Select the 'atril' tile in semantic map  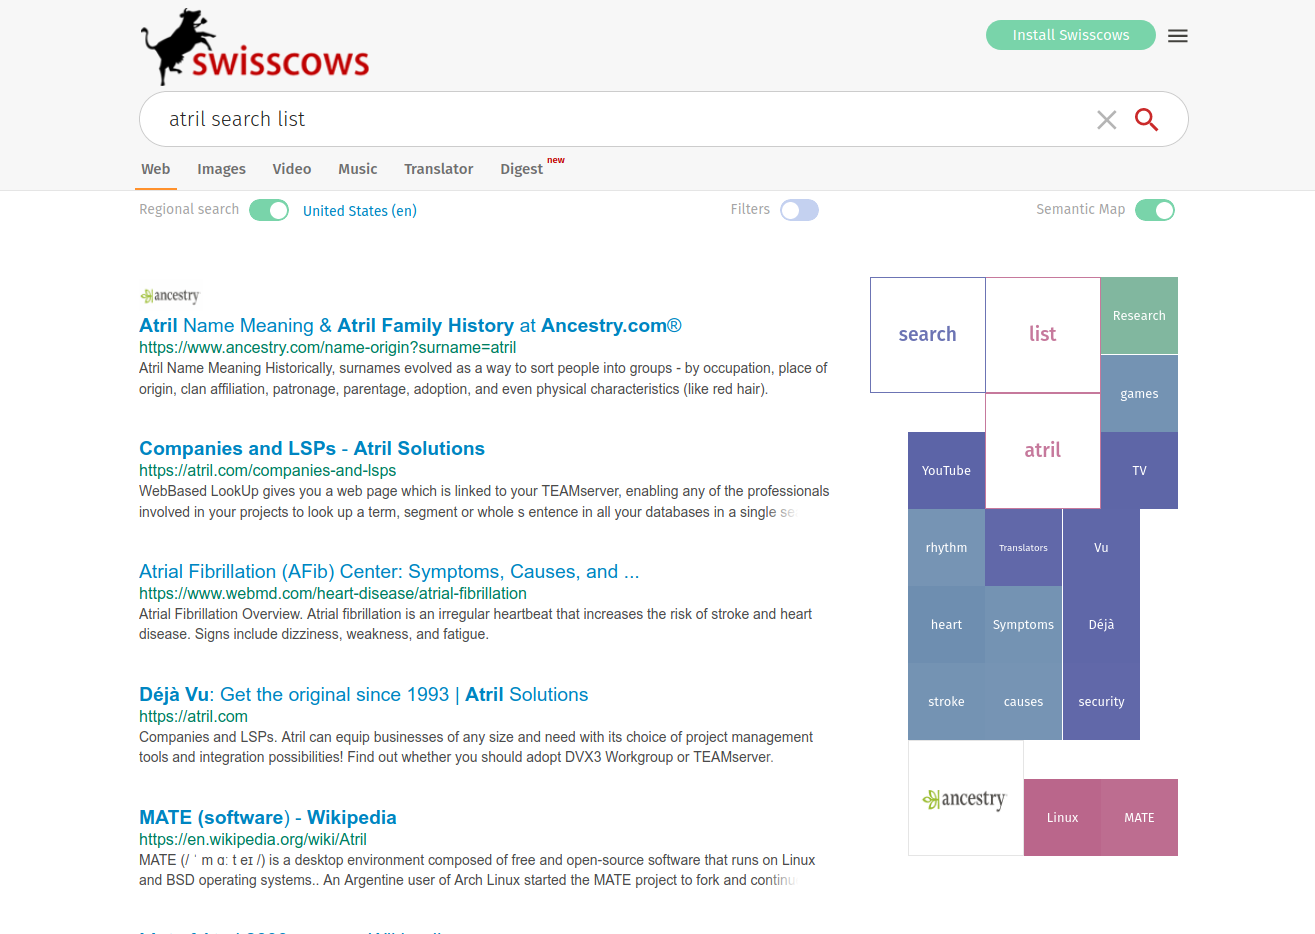pyautogui.click(x=1043, y=451)
